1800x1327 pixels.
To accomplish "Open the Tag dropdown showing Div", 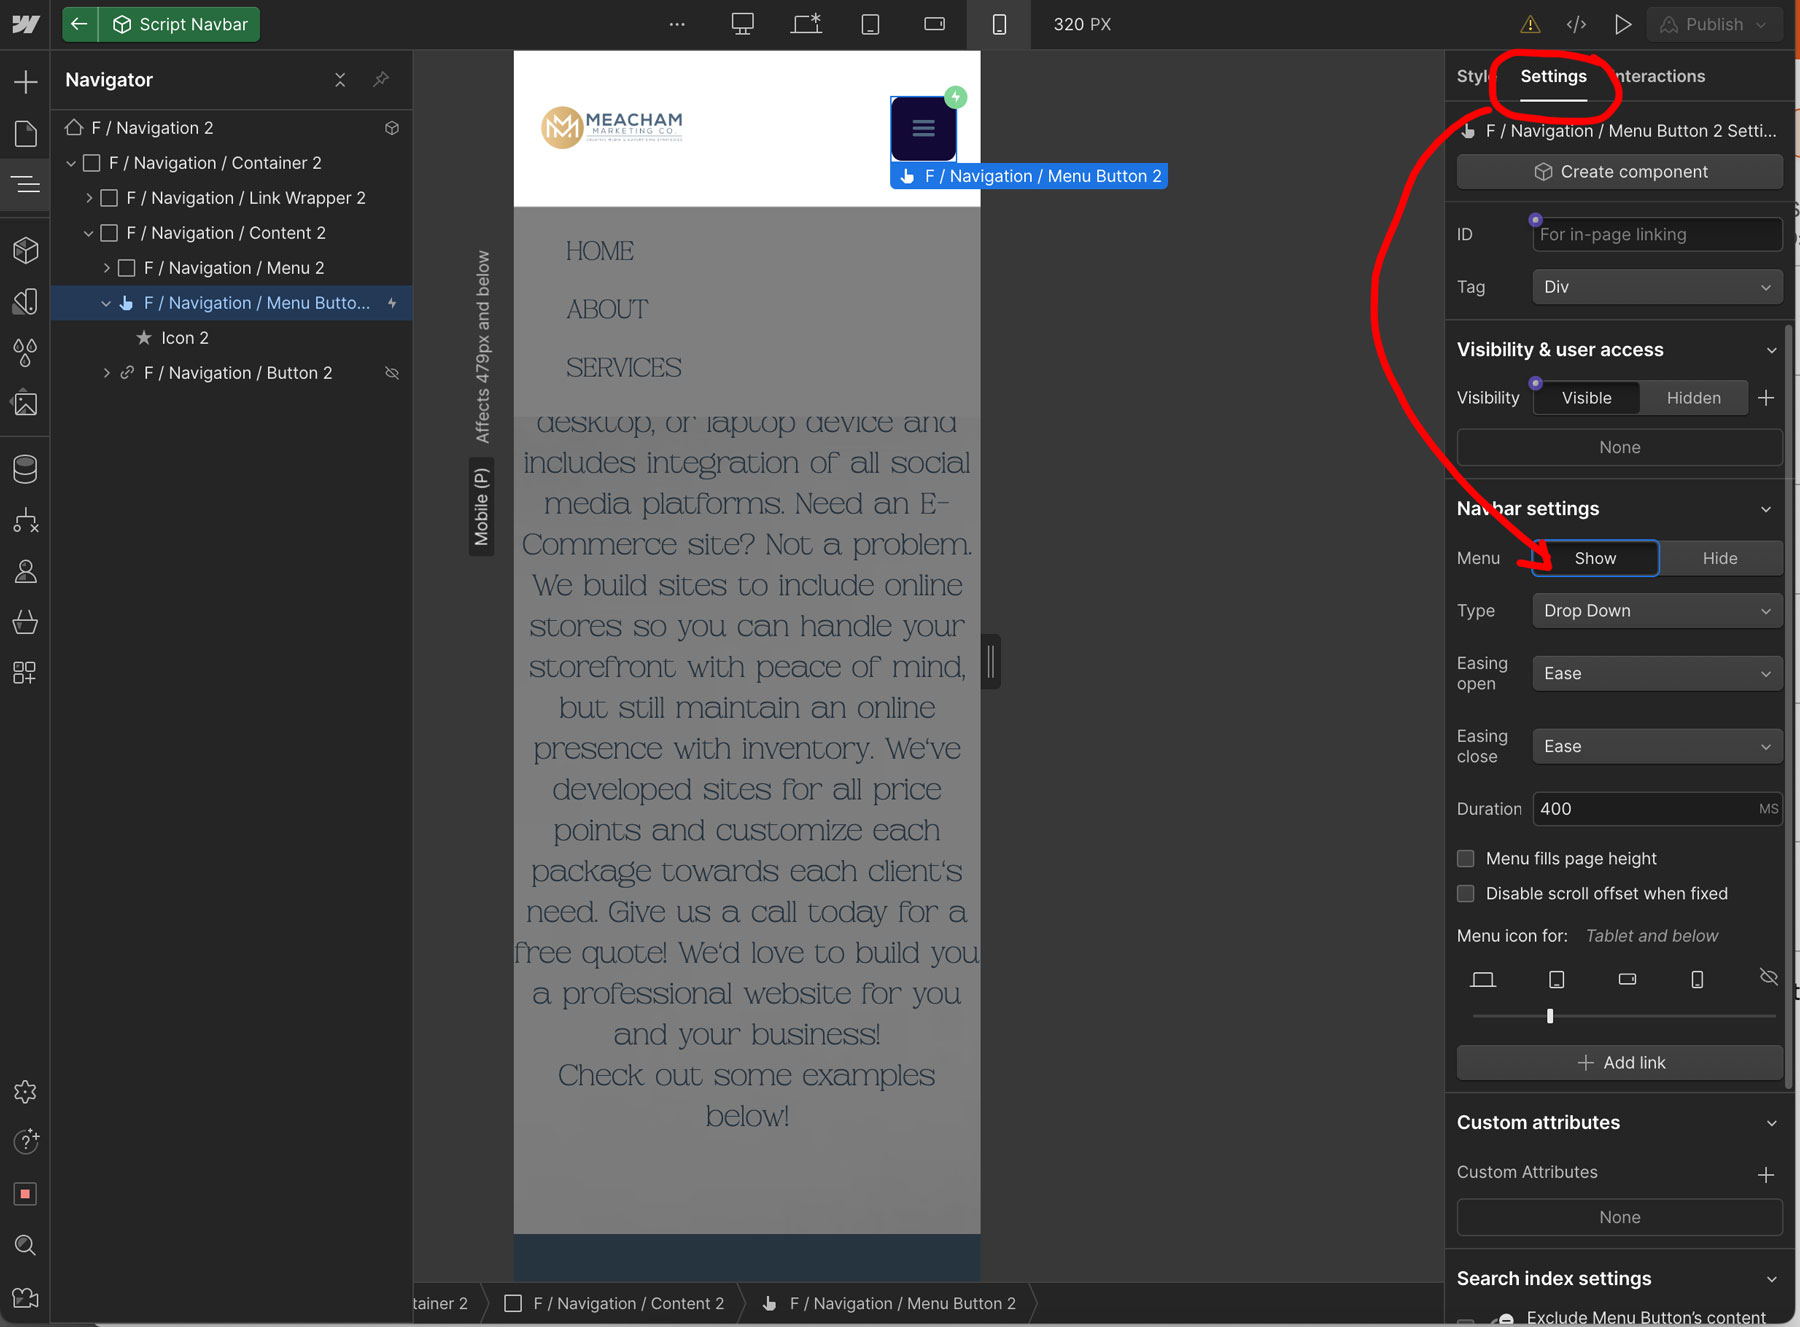I will coord(1656,286).
